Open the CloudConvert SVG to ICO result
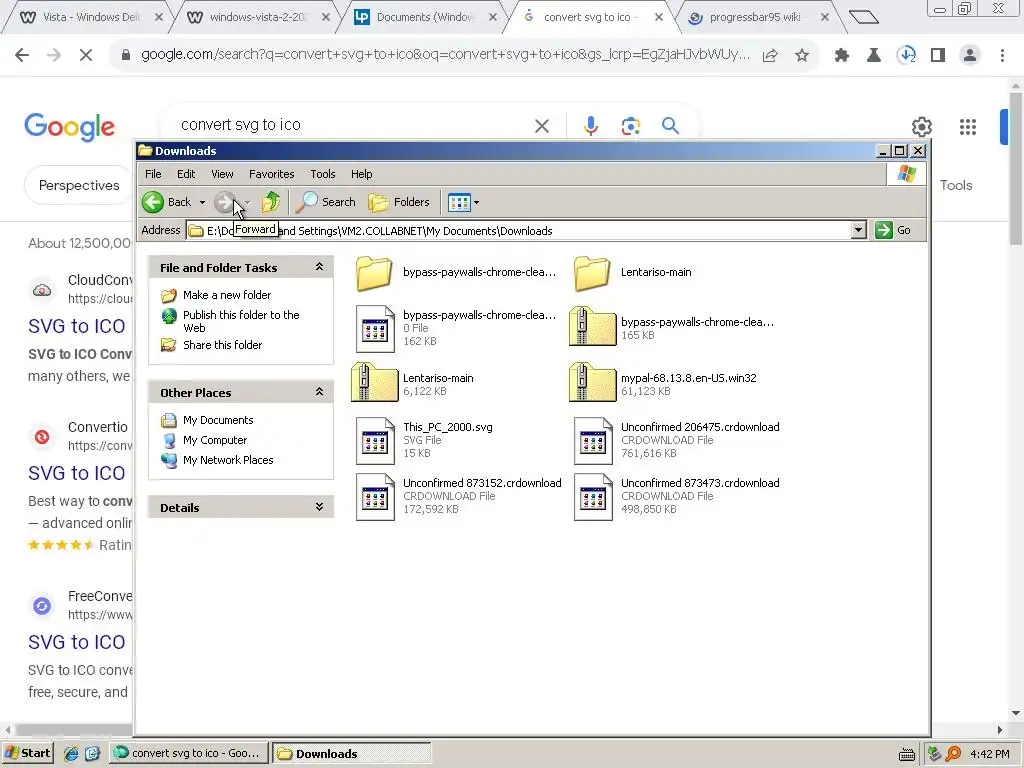Screen dimensions: 1024x768 coord(76,326)
